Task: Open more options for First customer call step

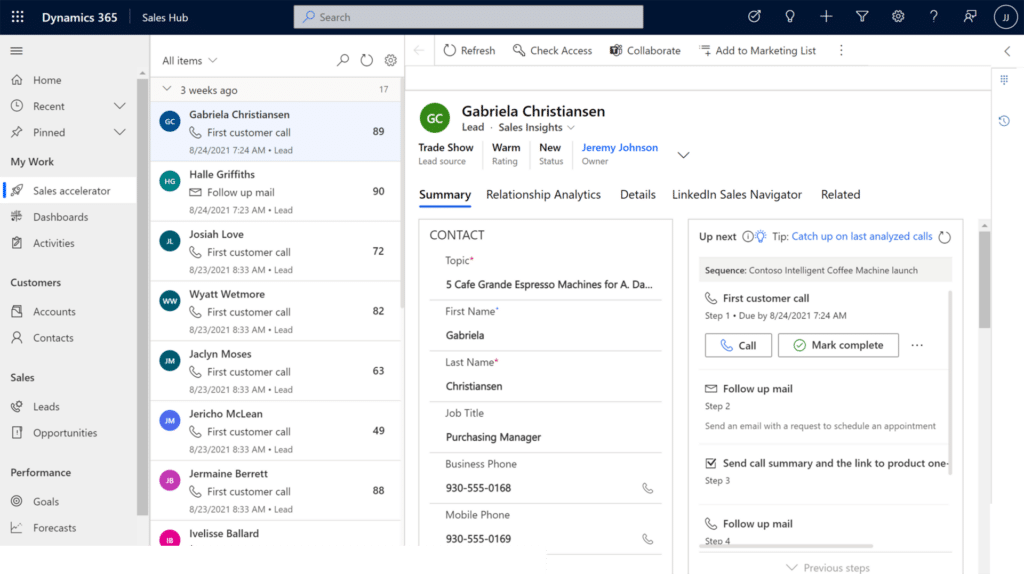Action: pos(917,345)
